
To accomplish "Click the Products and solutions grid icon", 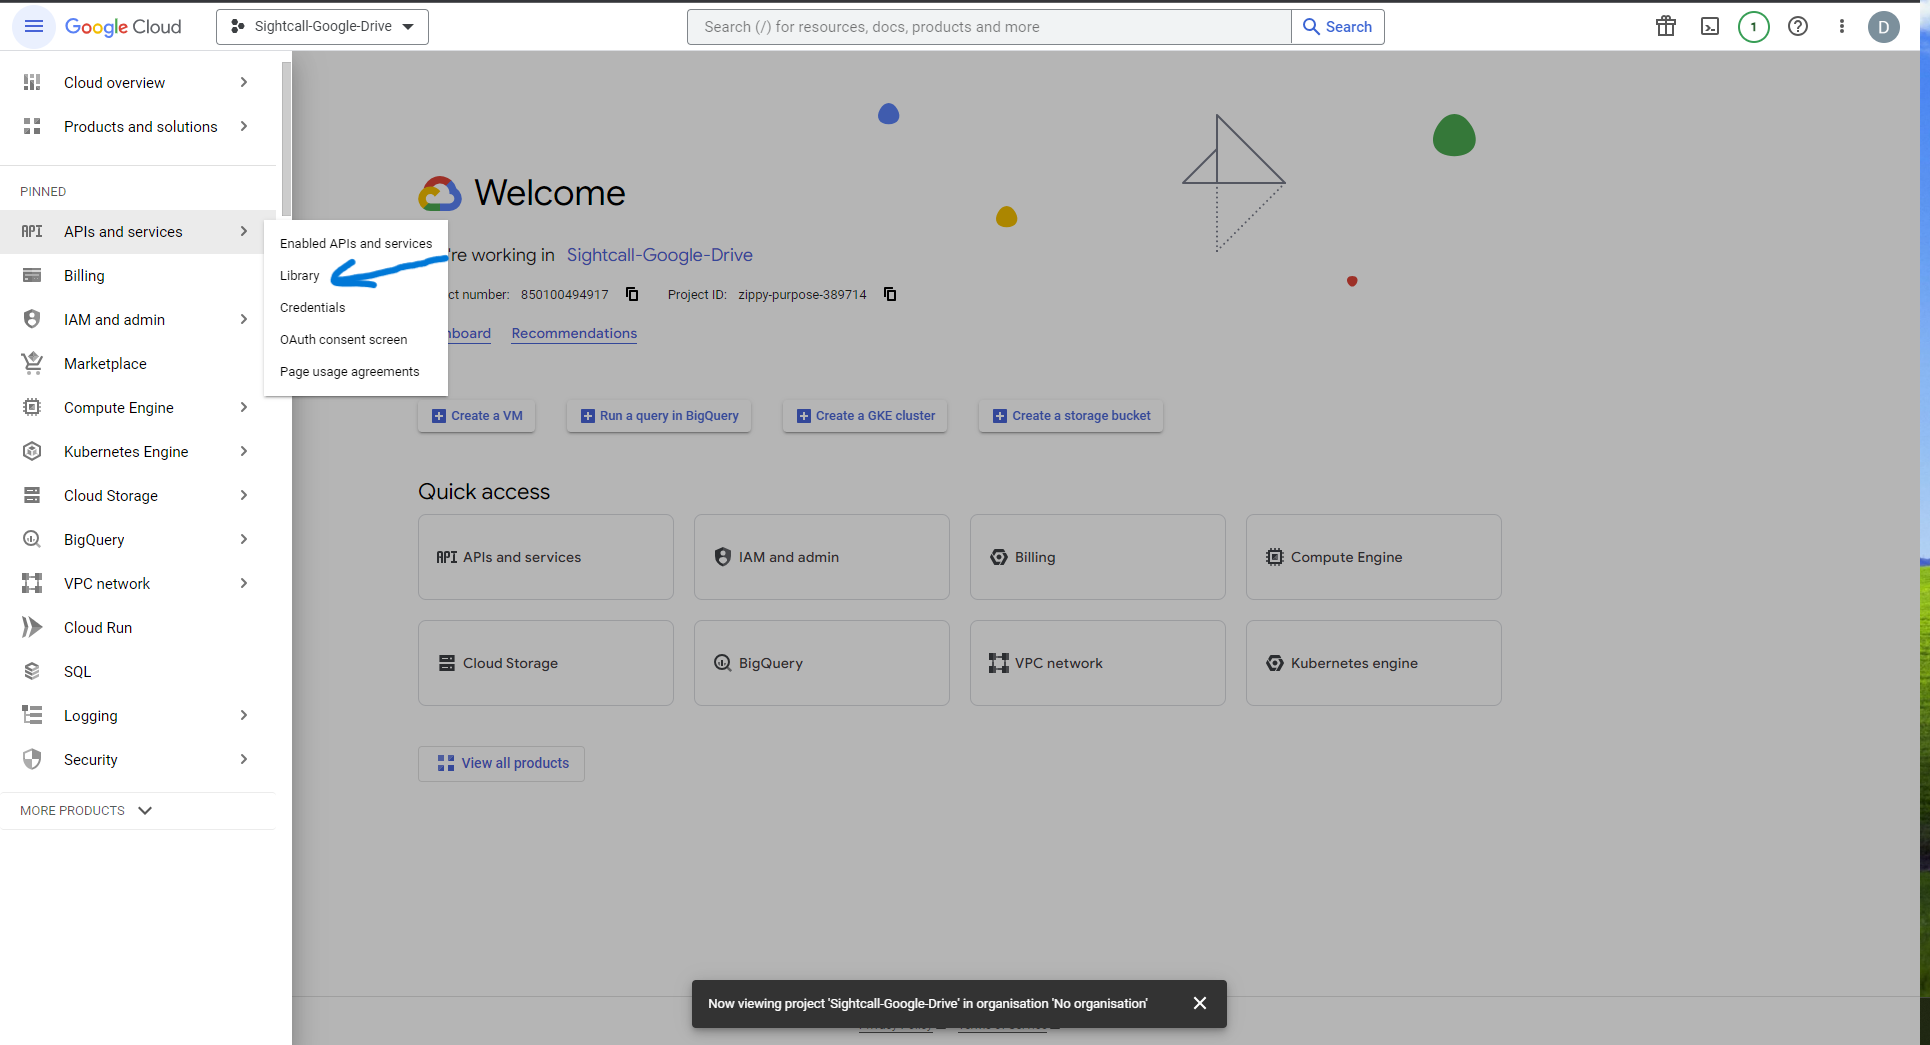I will coord(32,126).
